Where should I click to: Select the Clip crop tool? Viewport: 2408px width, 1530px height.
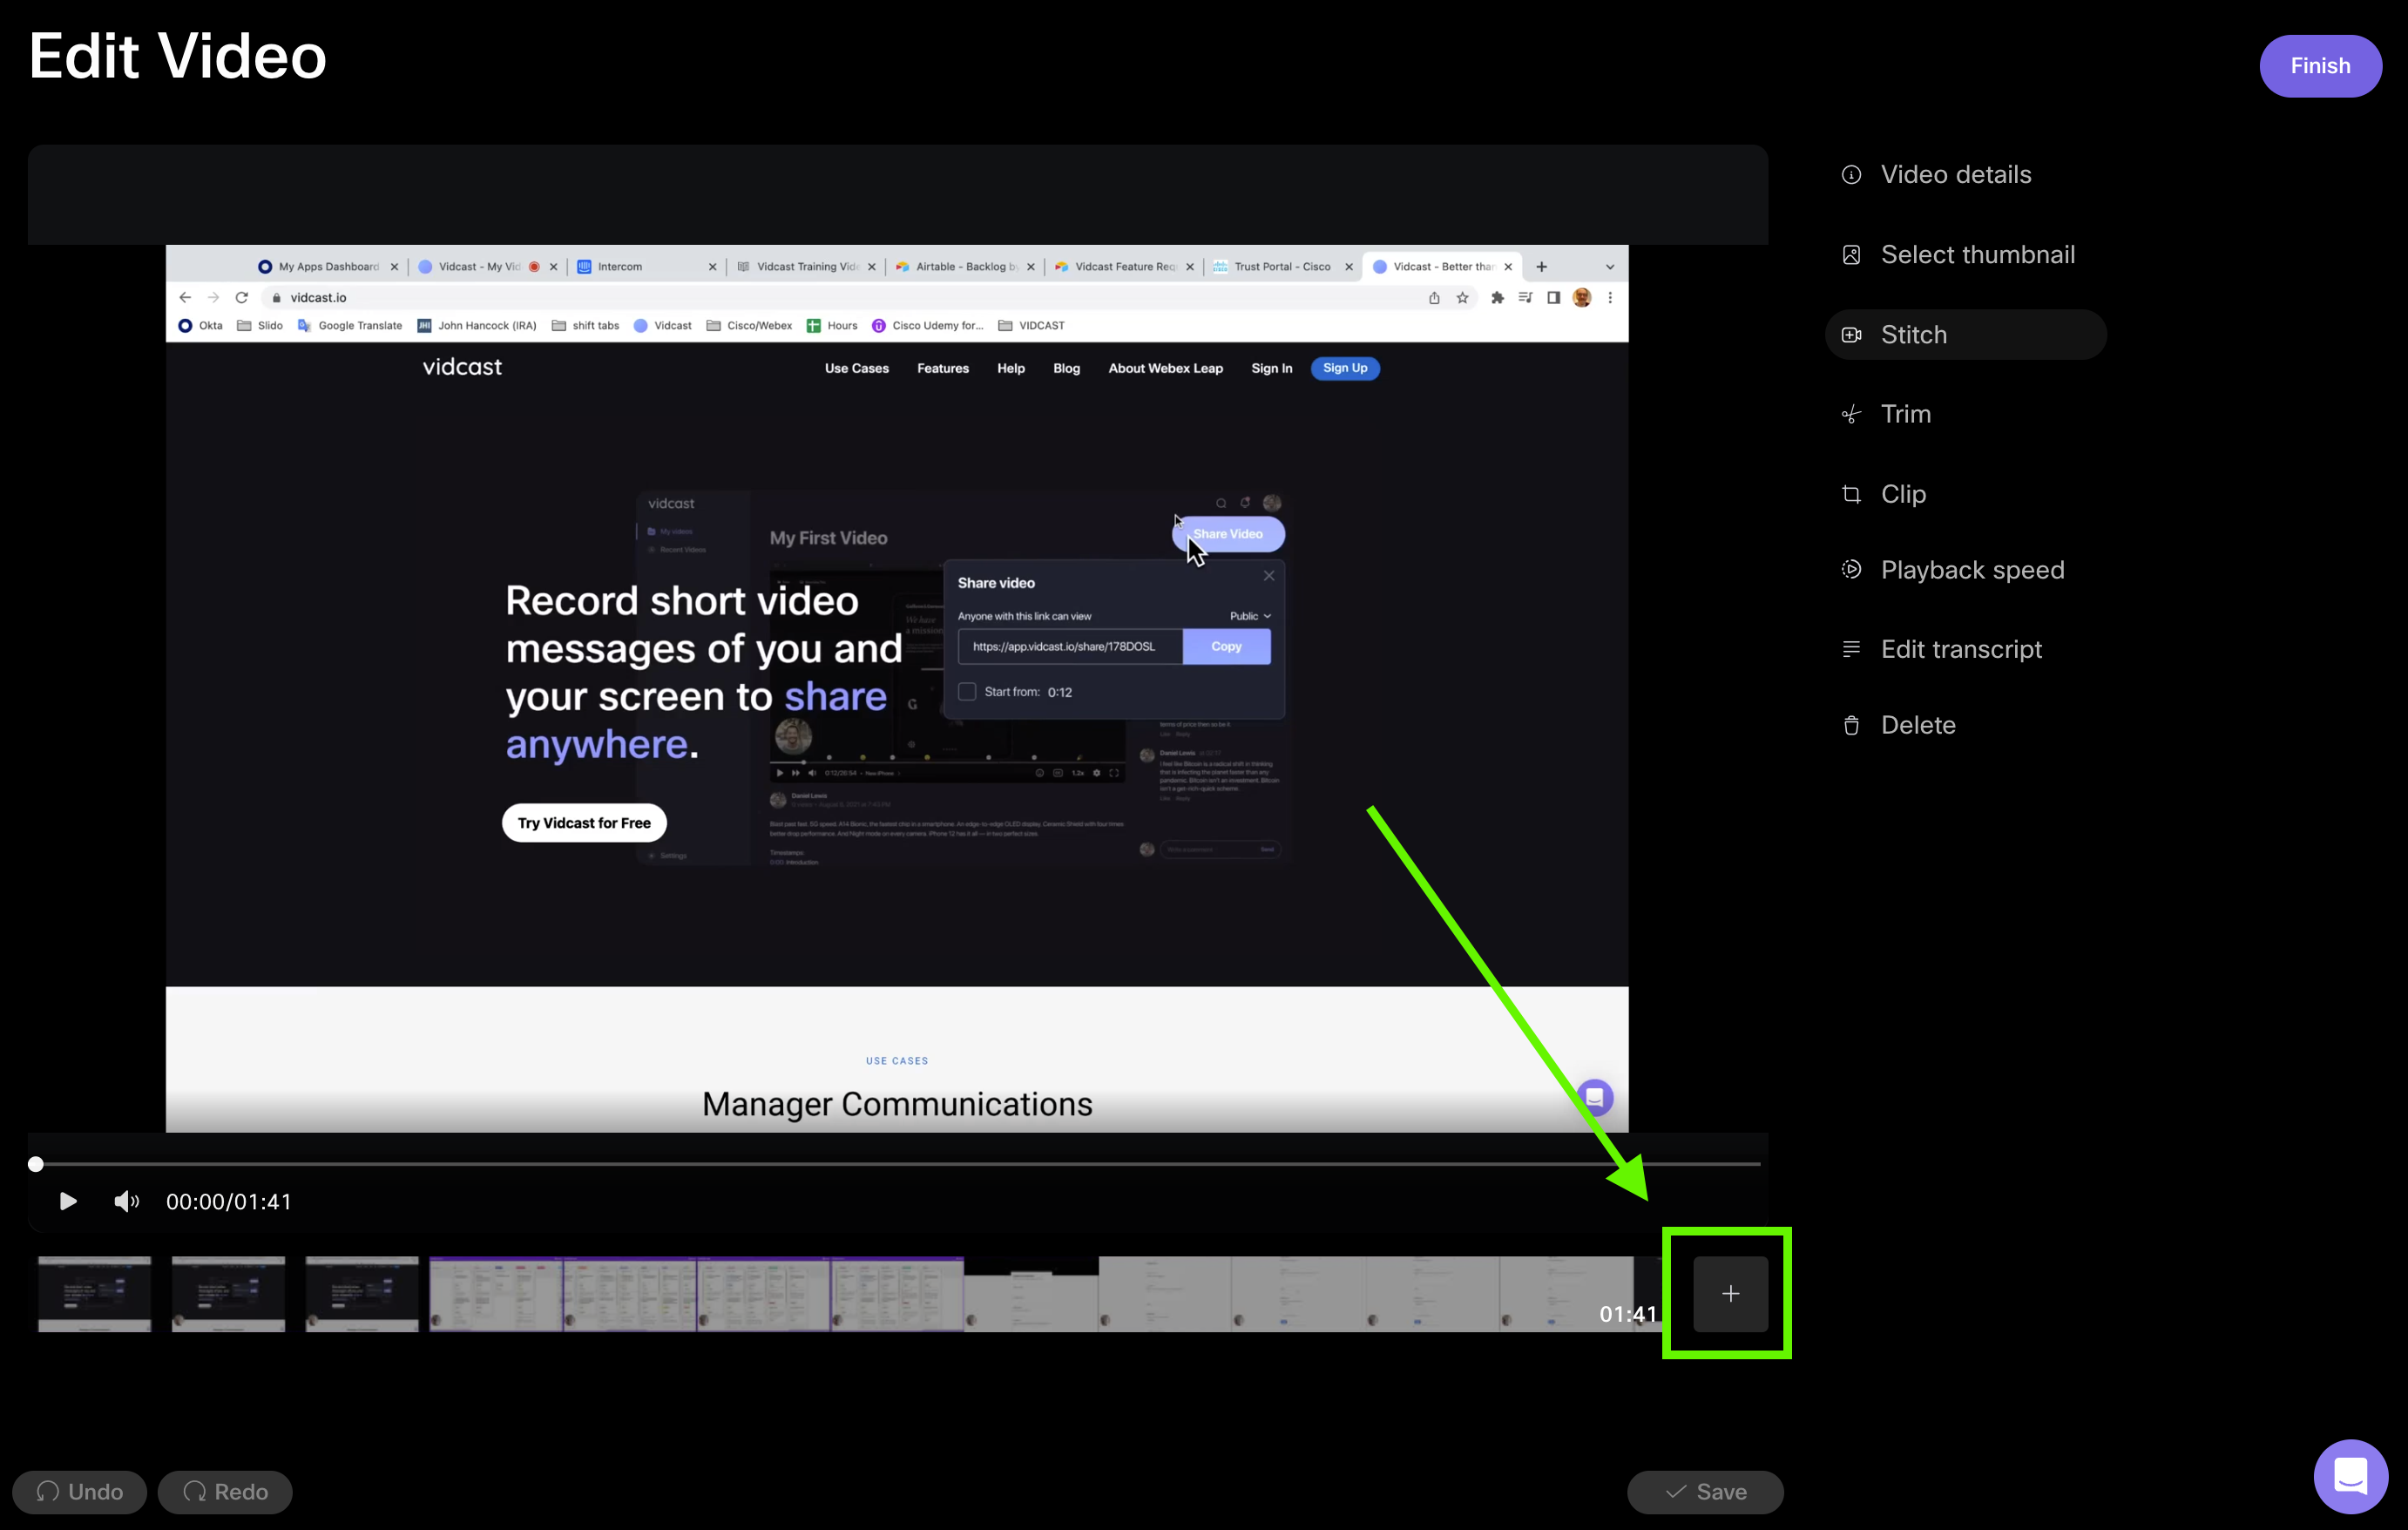point(1884,494)
